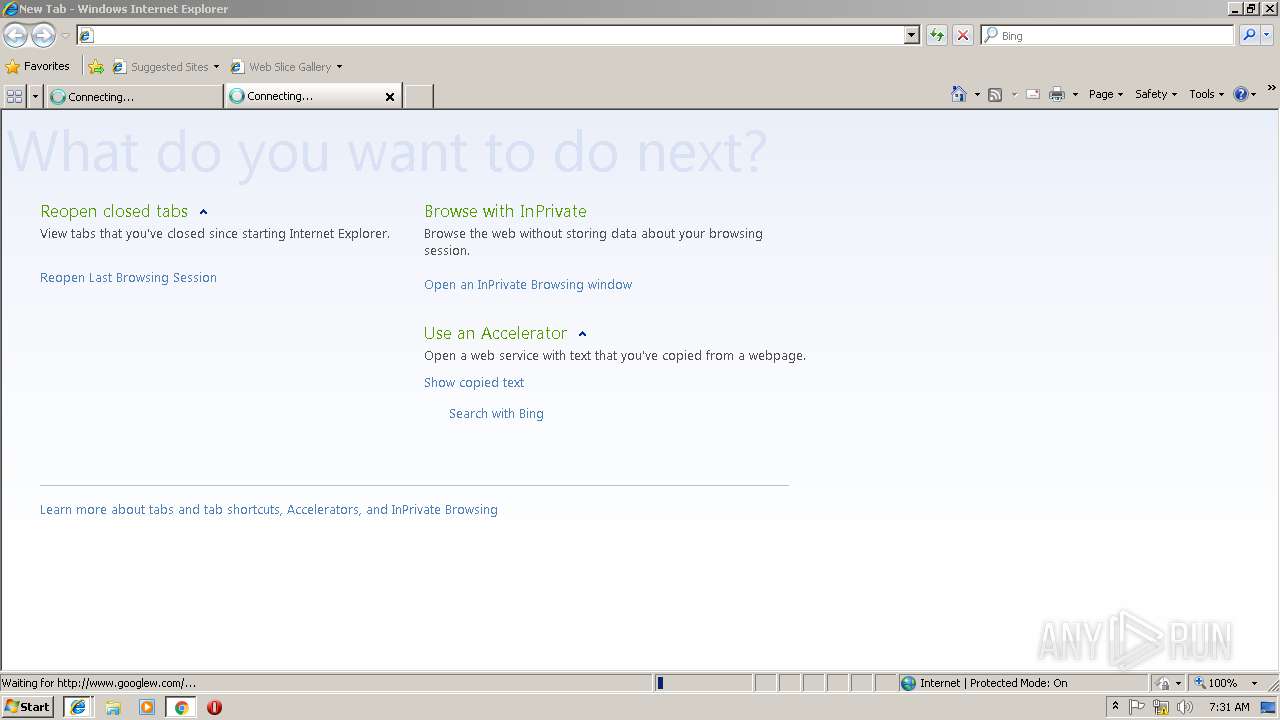Image resolution: width=1280 pixels, height=720 pixels.
Task: Open the Tools menu
Action: click(x=1206, y=94)
